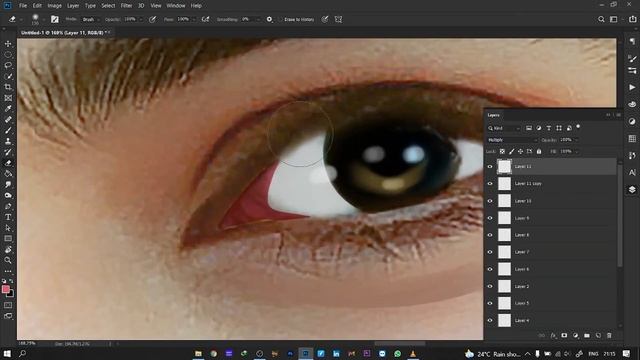The width and height of the screenshot is (640, 360).
Task: Click Layer 9 thumbnail
Action: point(504,218)
